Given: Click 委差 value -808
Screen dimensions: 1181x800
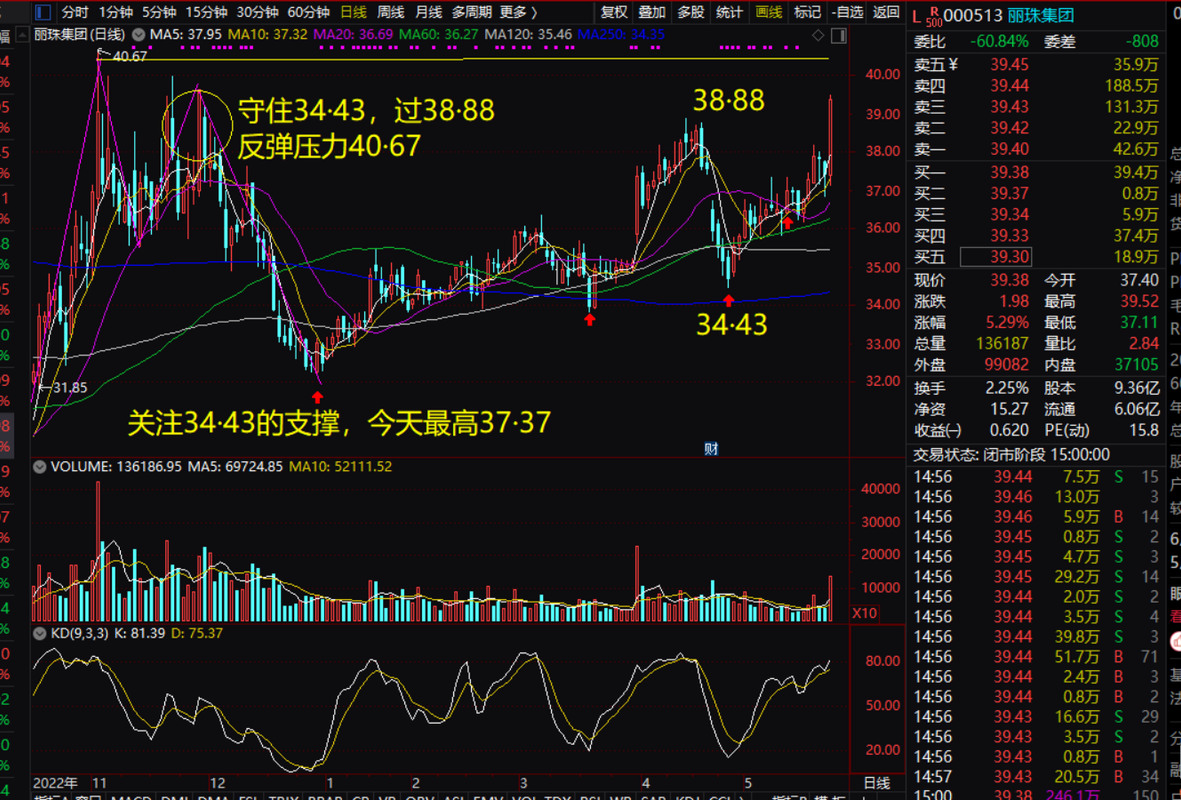Looking at the screenshot, I should (1142, 41).
